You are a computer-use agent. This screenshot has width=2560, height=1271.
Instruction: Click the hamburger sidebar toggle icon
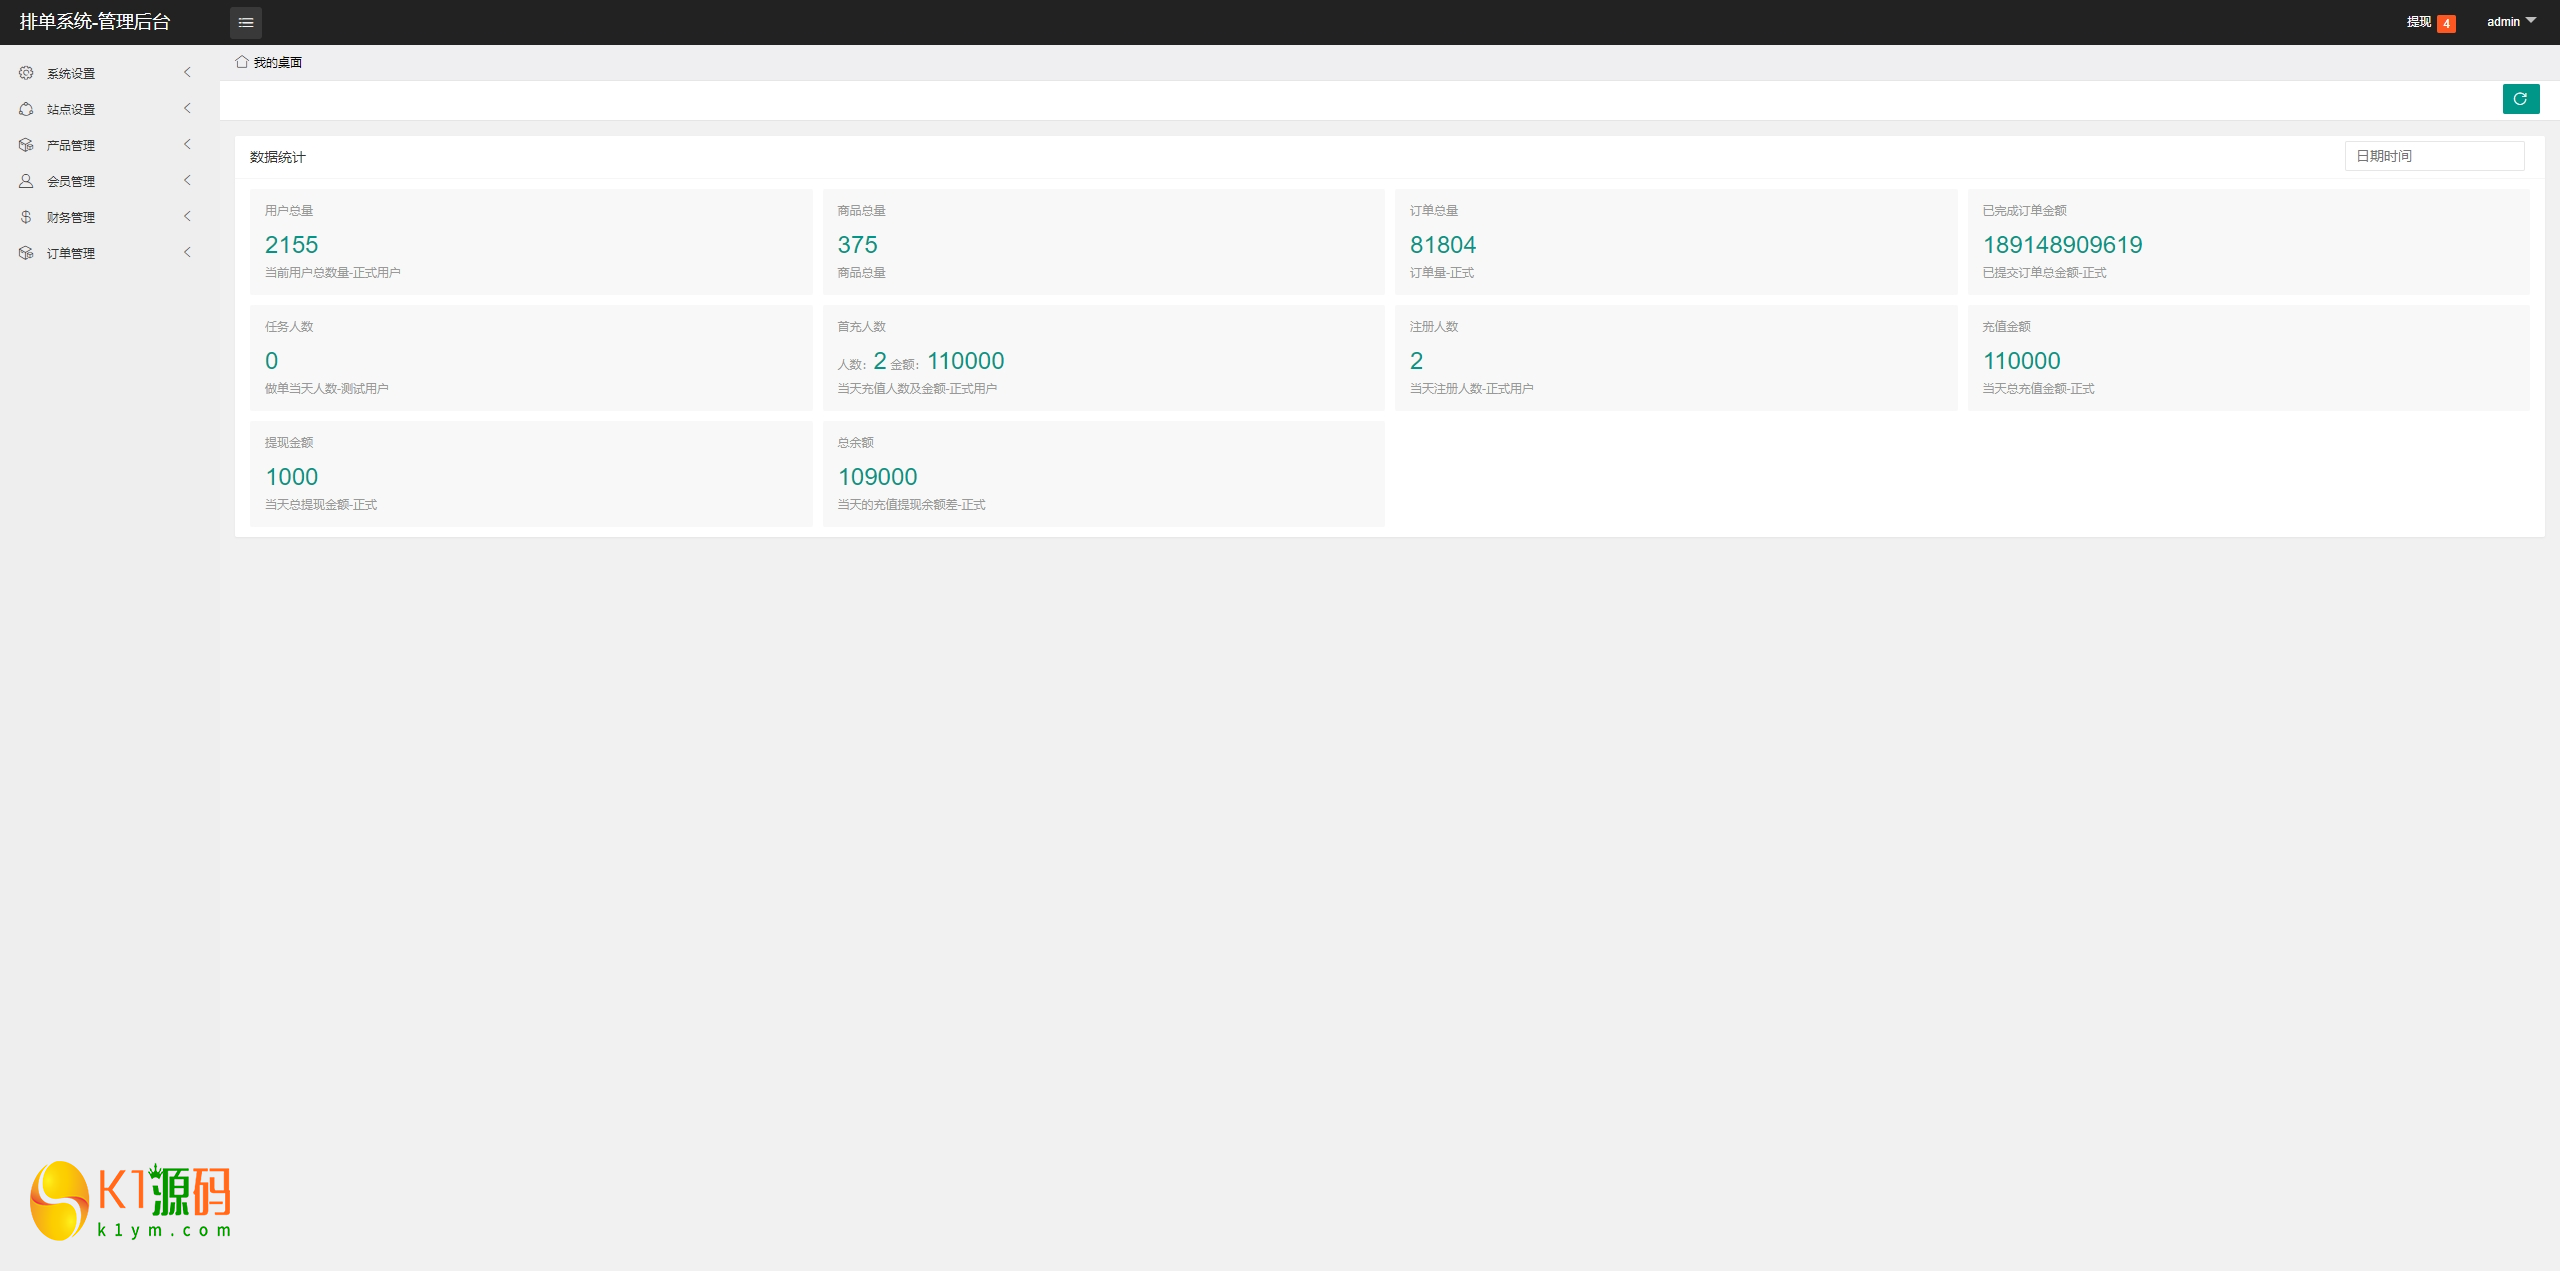[x=245, y=22]
